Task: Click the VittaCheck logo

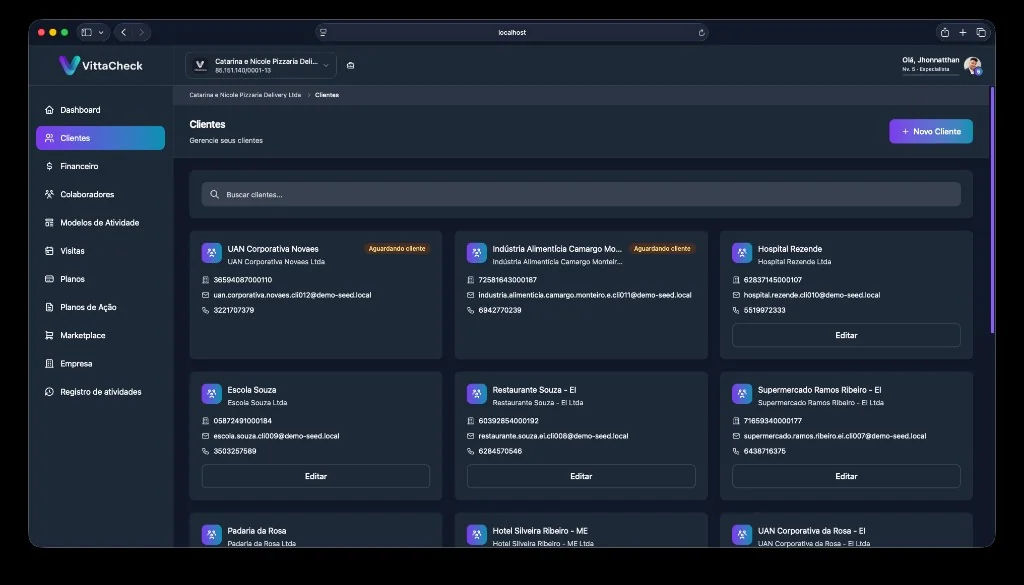Action: pyautogui.click(x=101, y=65)
